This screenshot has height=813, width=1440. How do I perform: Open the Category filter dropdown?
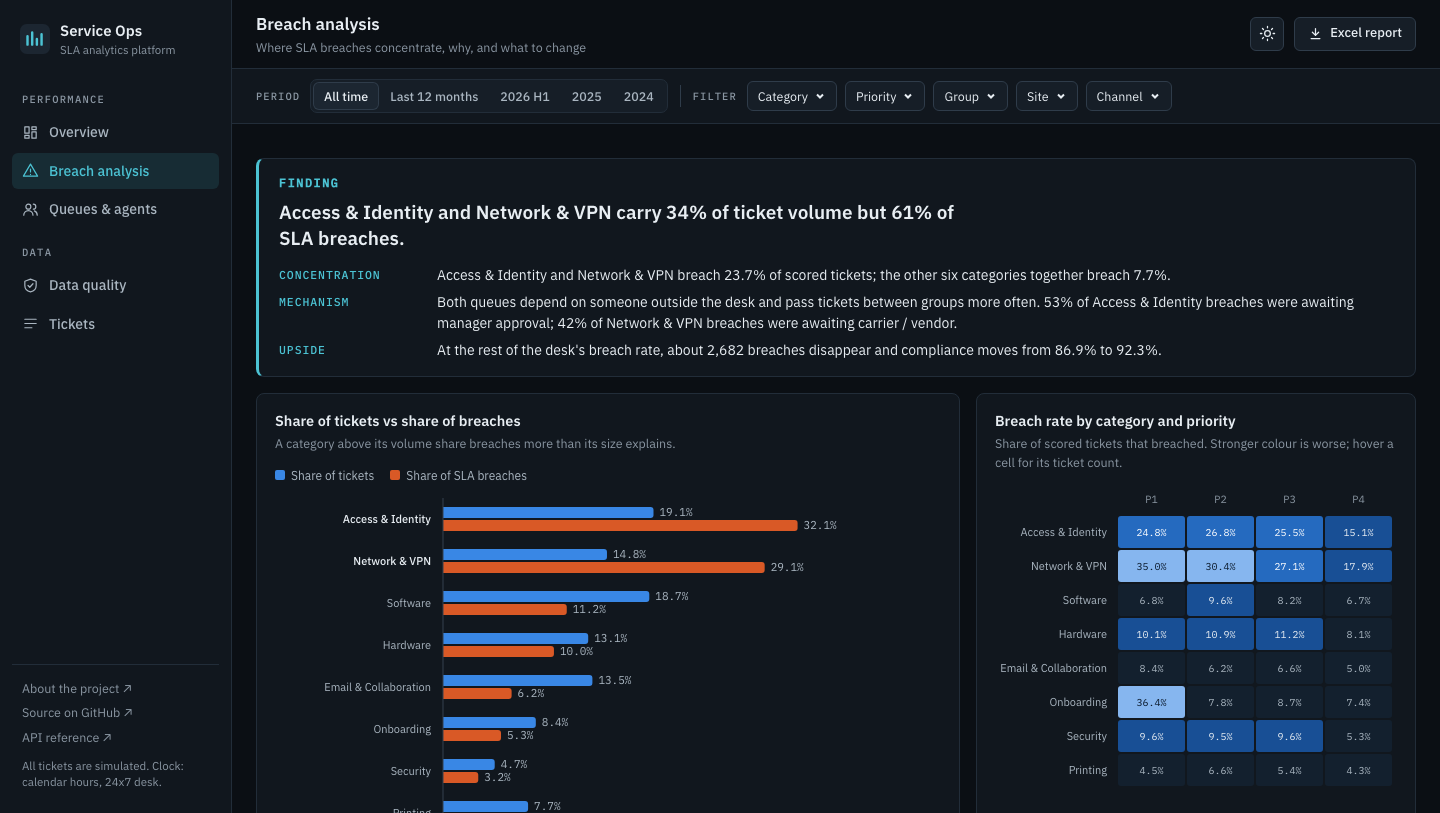pyautogui.click(x=791, y=96)
